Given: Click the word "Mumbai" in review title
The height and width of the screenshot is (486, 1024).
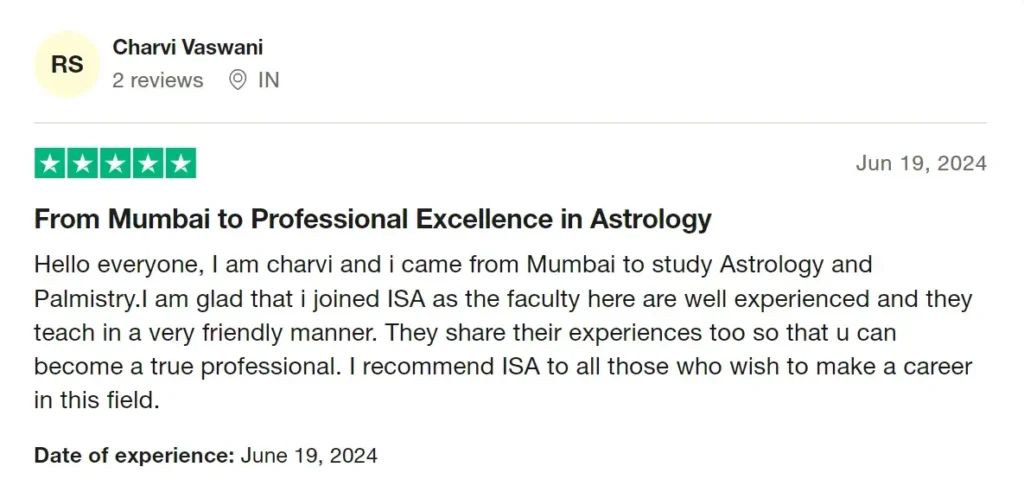Looking at the screenshot, I should click(160, 220).
